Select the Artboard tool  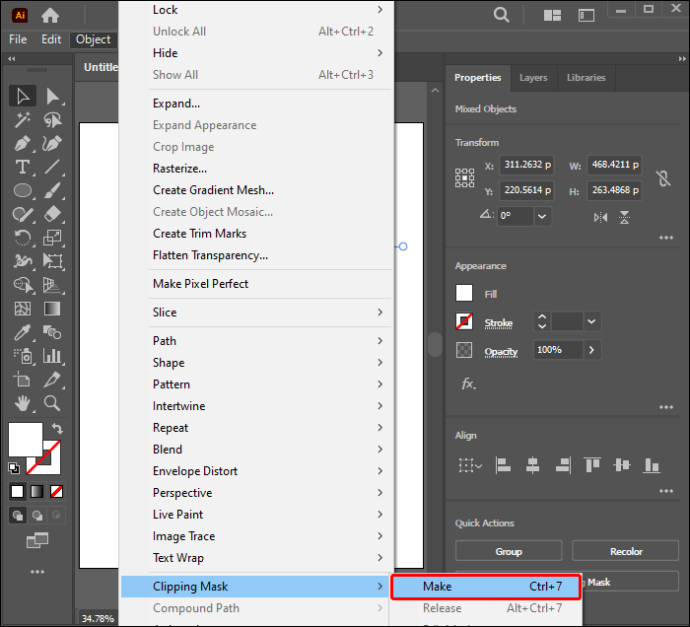click(22, 379)
